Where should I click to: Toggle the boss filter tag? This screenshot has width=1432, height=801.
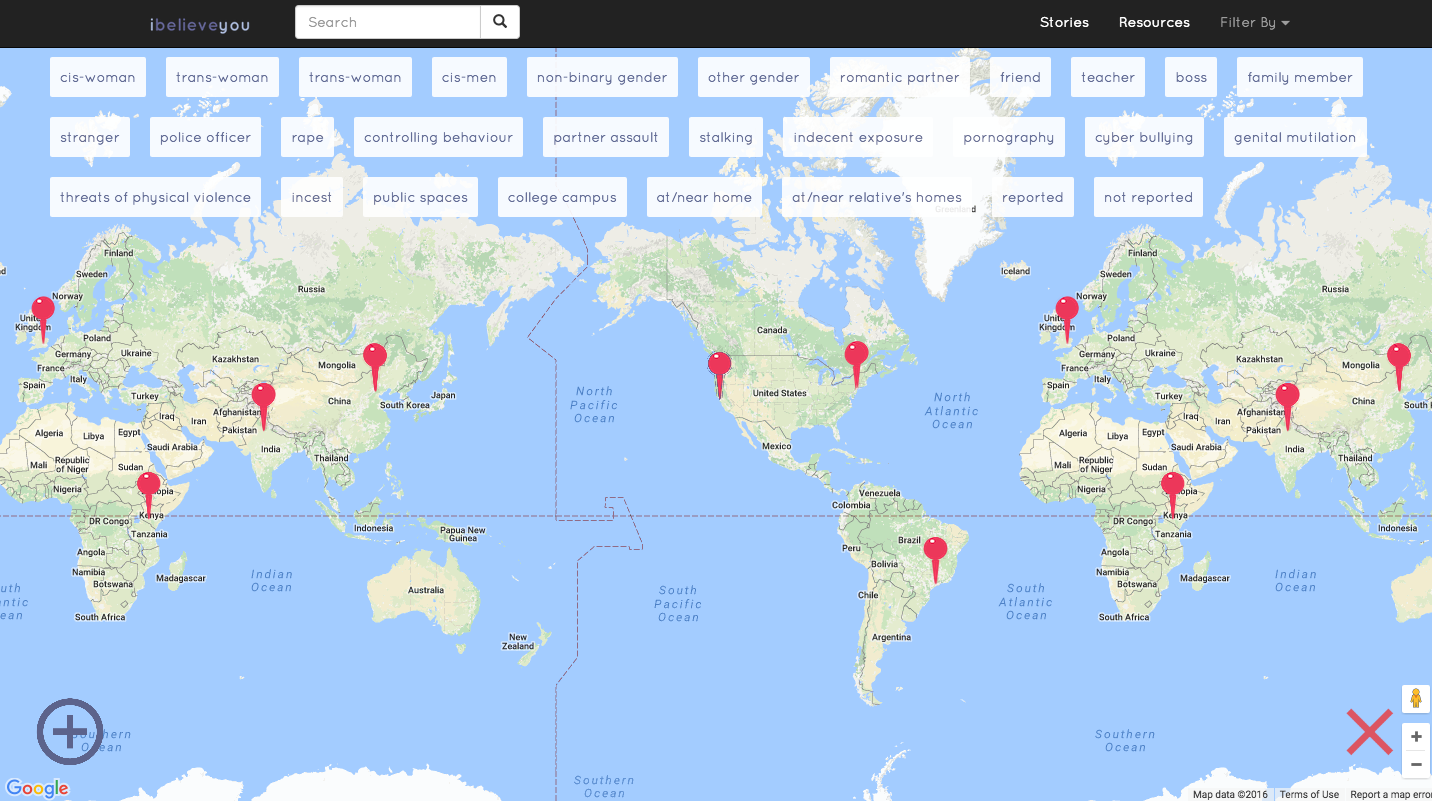click(x=1191, y=77)
